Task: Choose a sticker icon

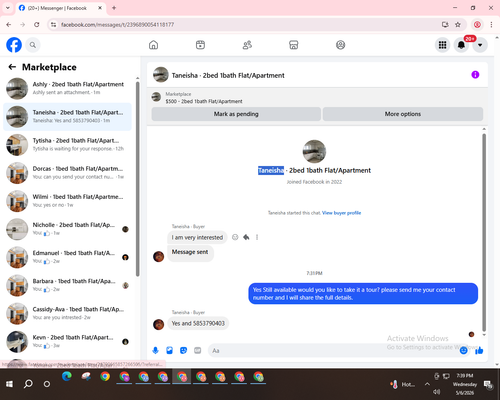Action: [x=183, y=350]
